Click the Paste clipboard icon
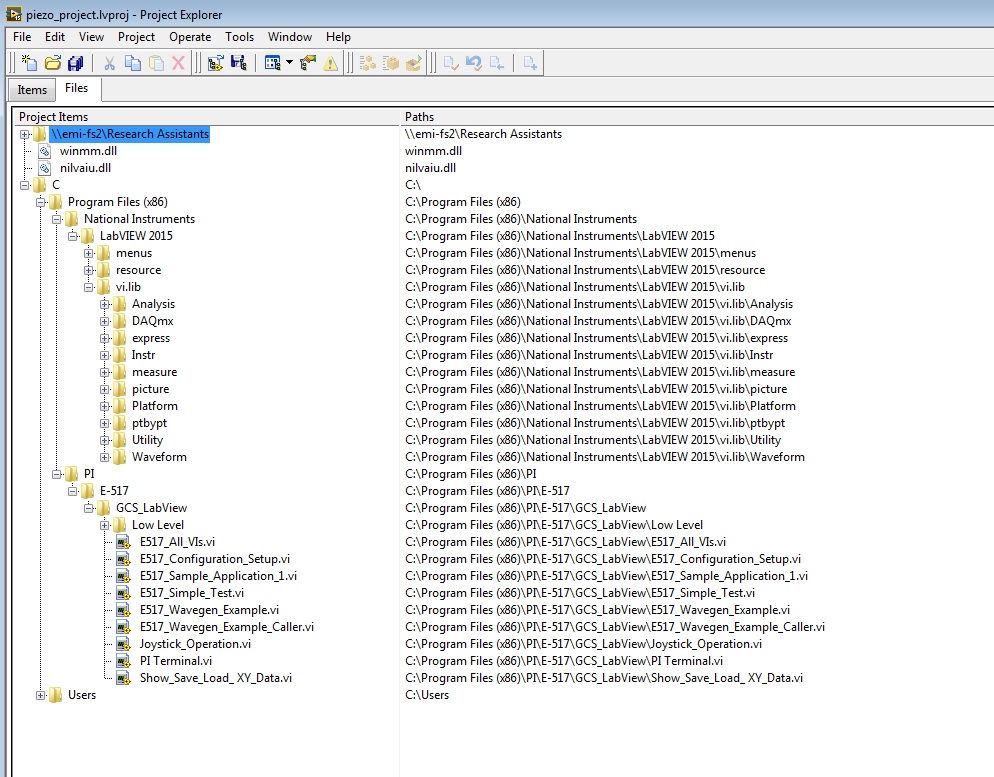The width and height of the screenshot is (994, 777). click(x=156, y=63)
